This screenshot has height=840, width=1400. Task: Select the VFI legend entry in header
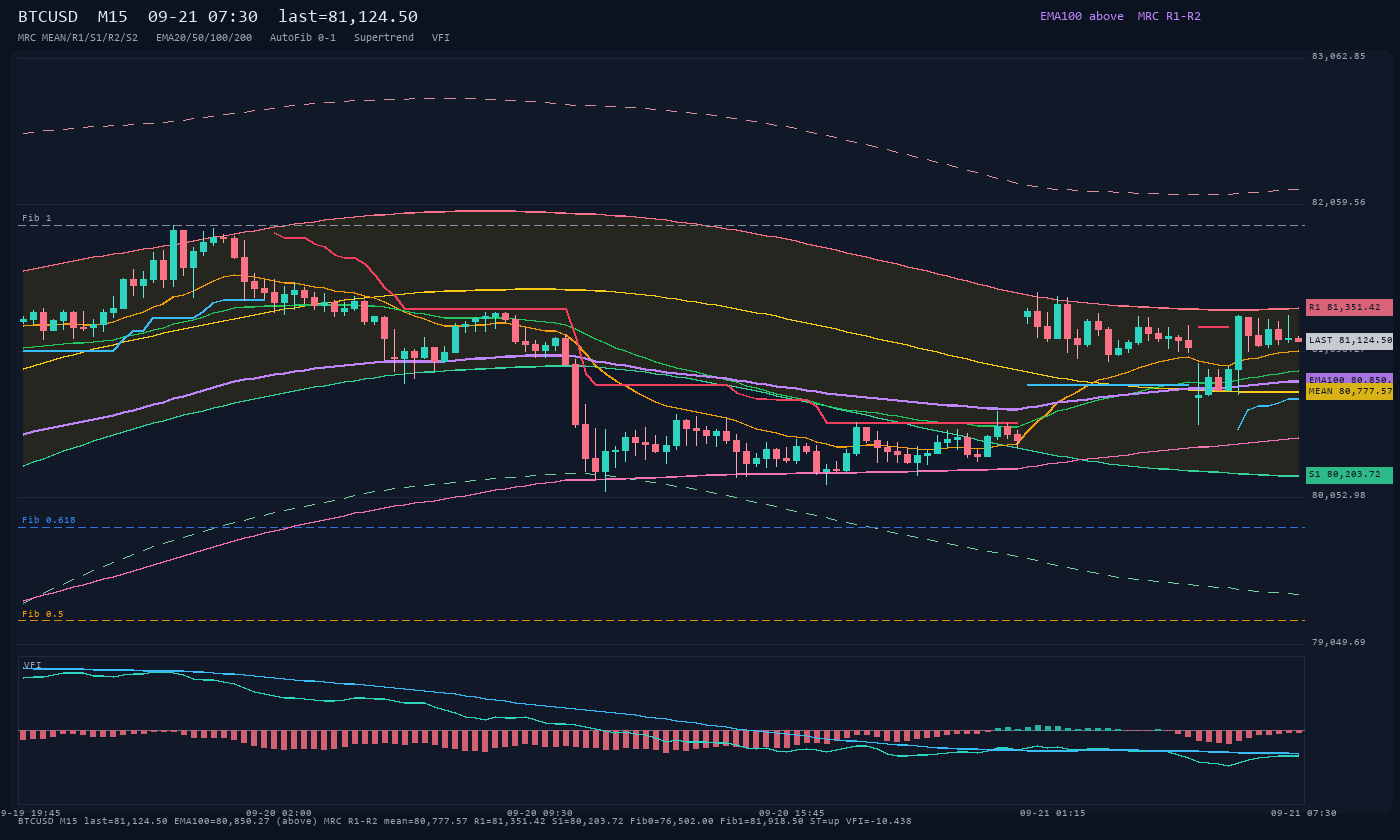(441, 37)
